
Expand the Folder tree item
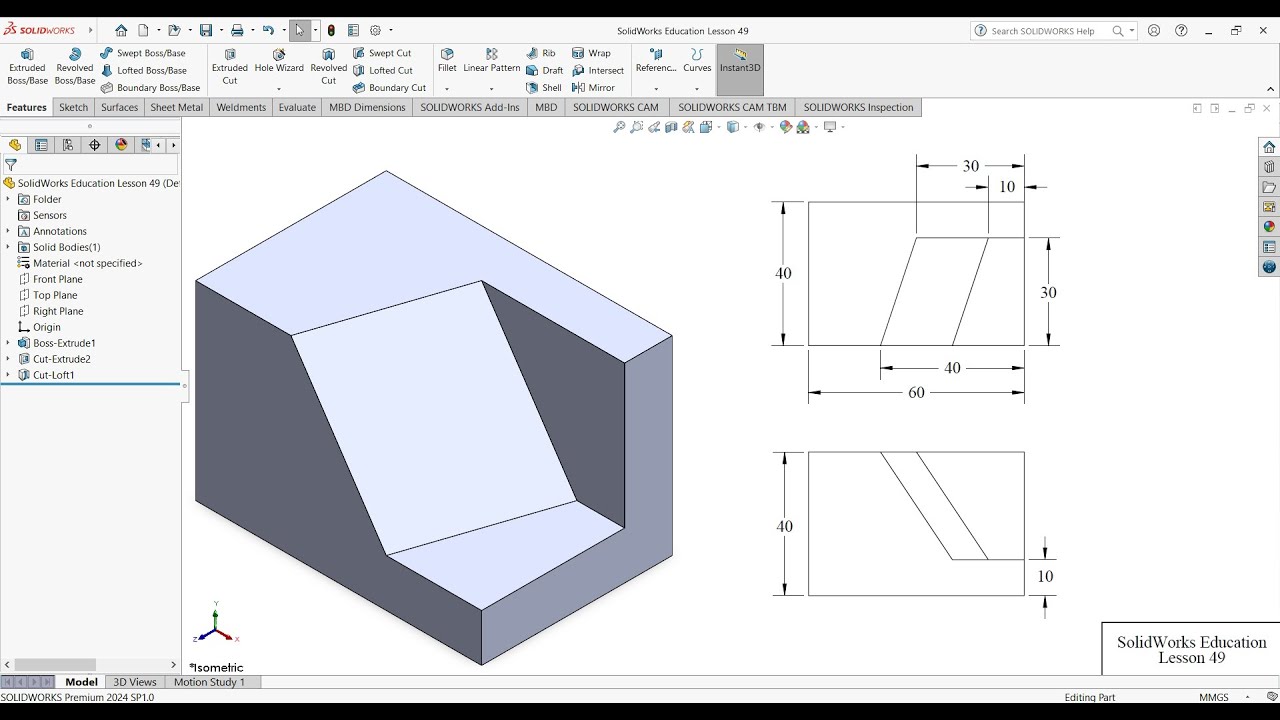pos(8,199)
